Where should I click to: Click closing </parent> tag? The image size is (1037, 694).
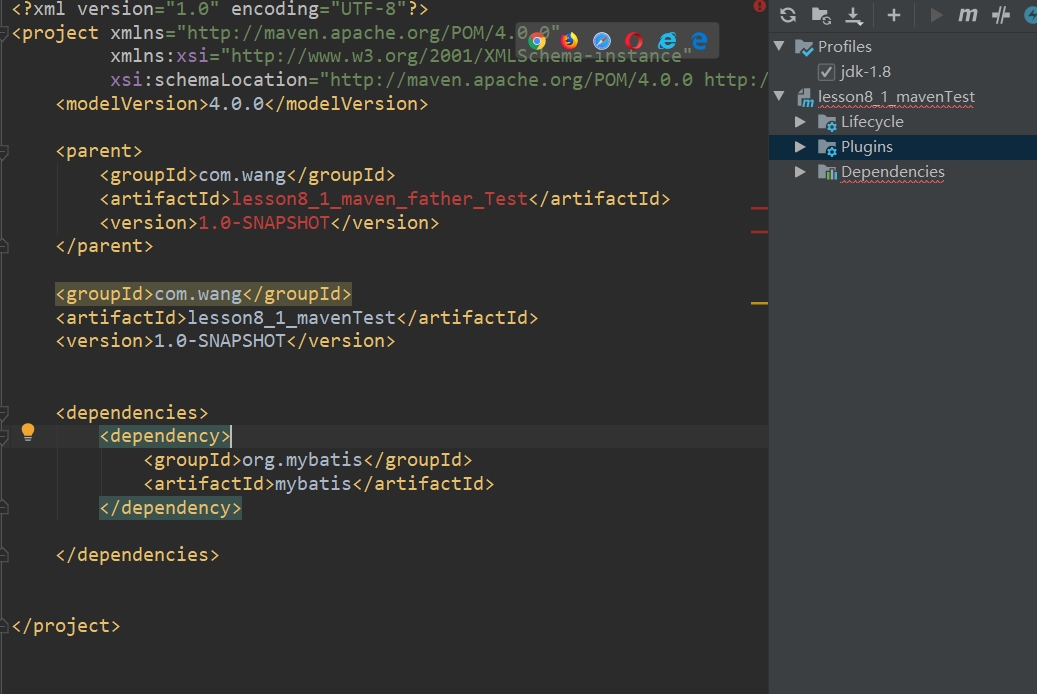click(x=104, y=246)
